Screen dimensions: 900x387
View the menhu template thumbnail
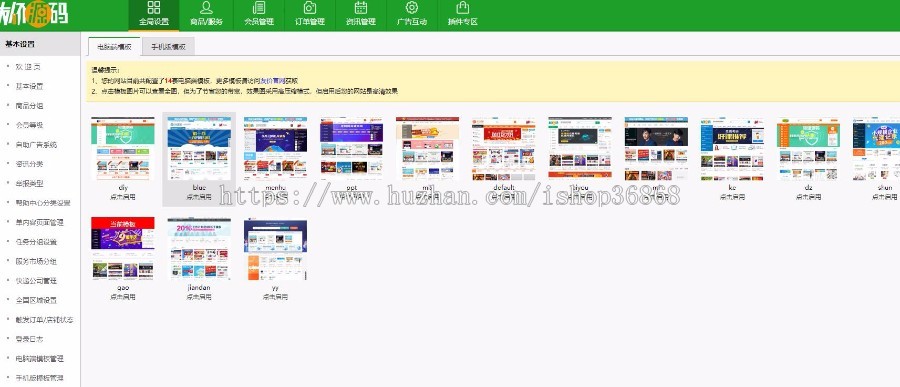click(275, 149)
